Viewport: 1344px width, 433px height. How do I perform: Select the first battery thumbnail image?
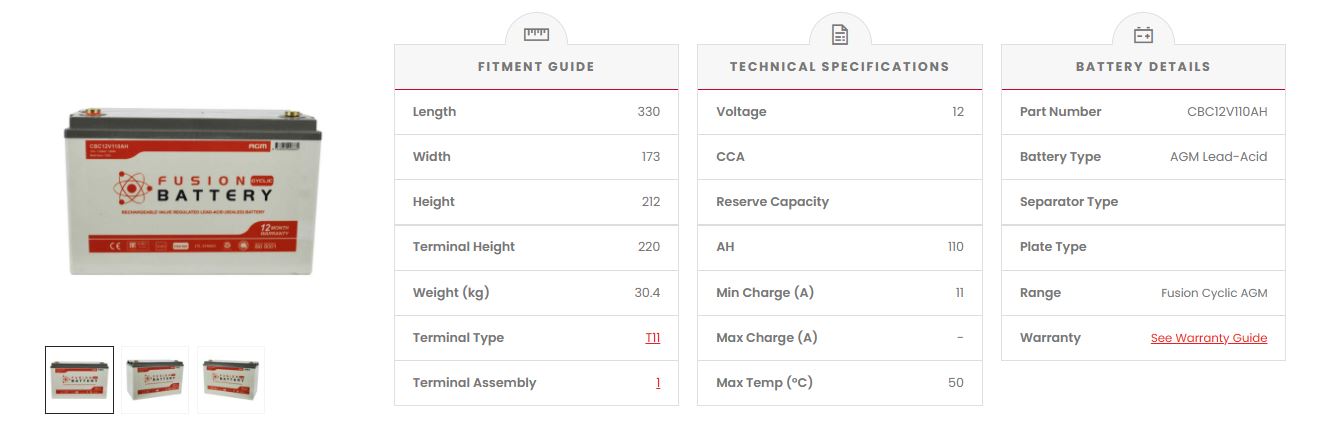point(79,380)
